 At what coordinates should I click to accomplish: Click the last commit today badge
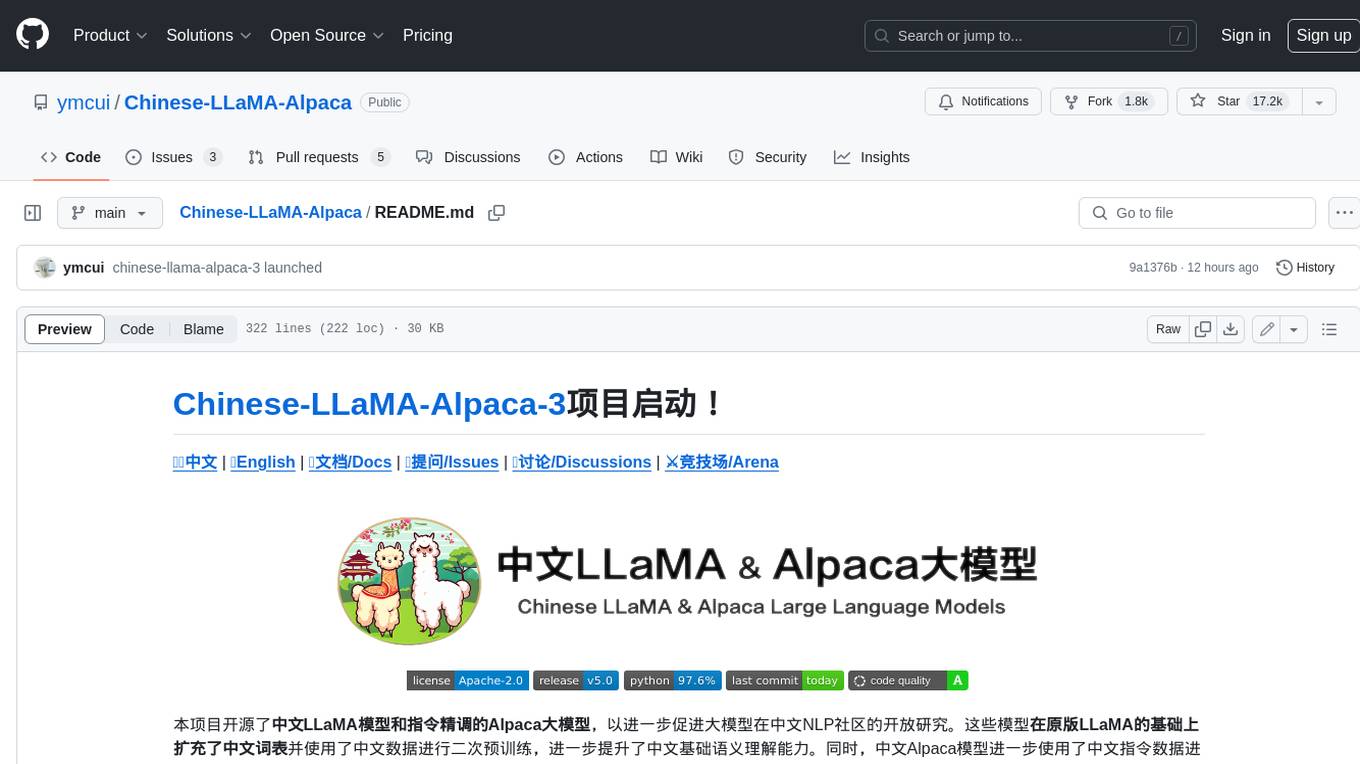[x=785, y=680]
